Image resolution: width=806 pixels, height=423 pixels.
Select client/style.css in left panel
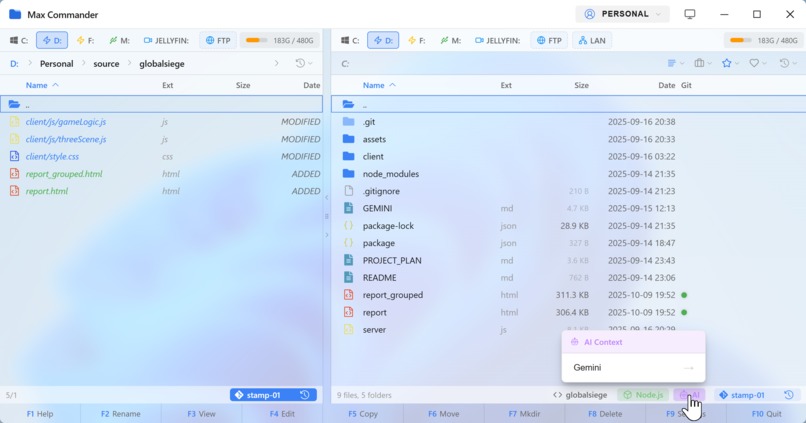point(161,156)
